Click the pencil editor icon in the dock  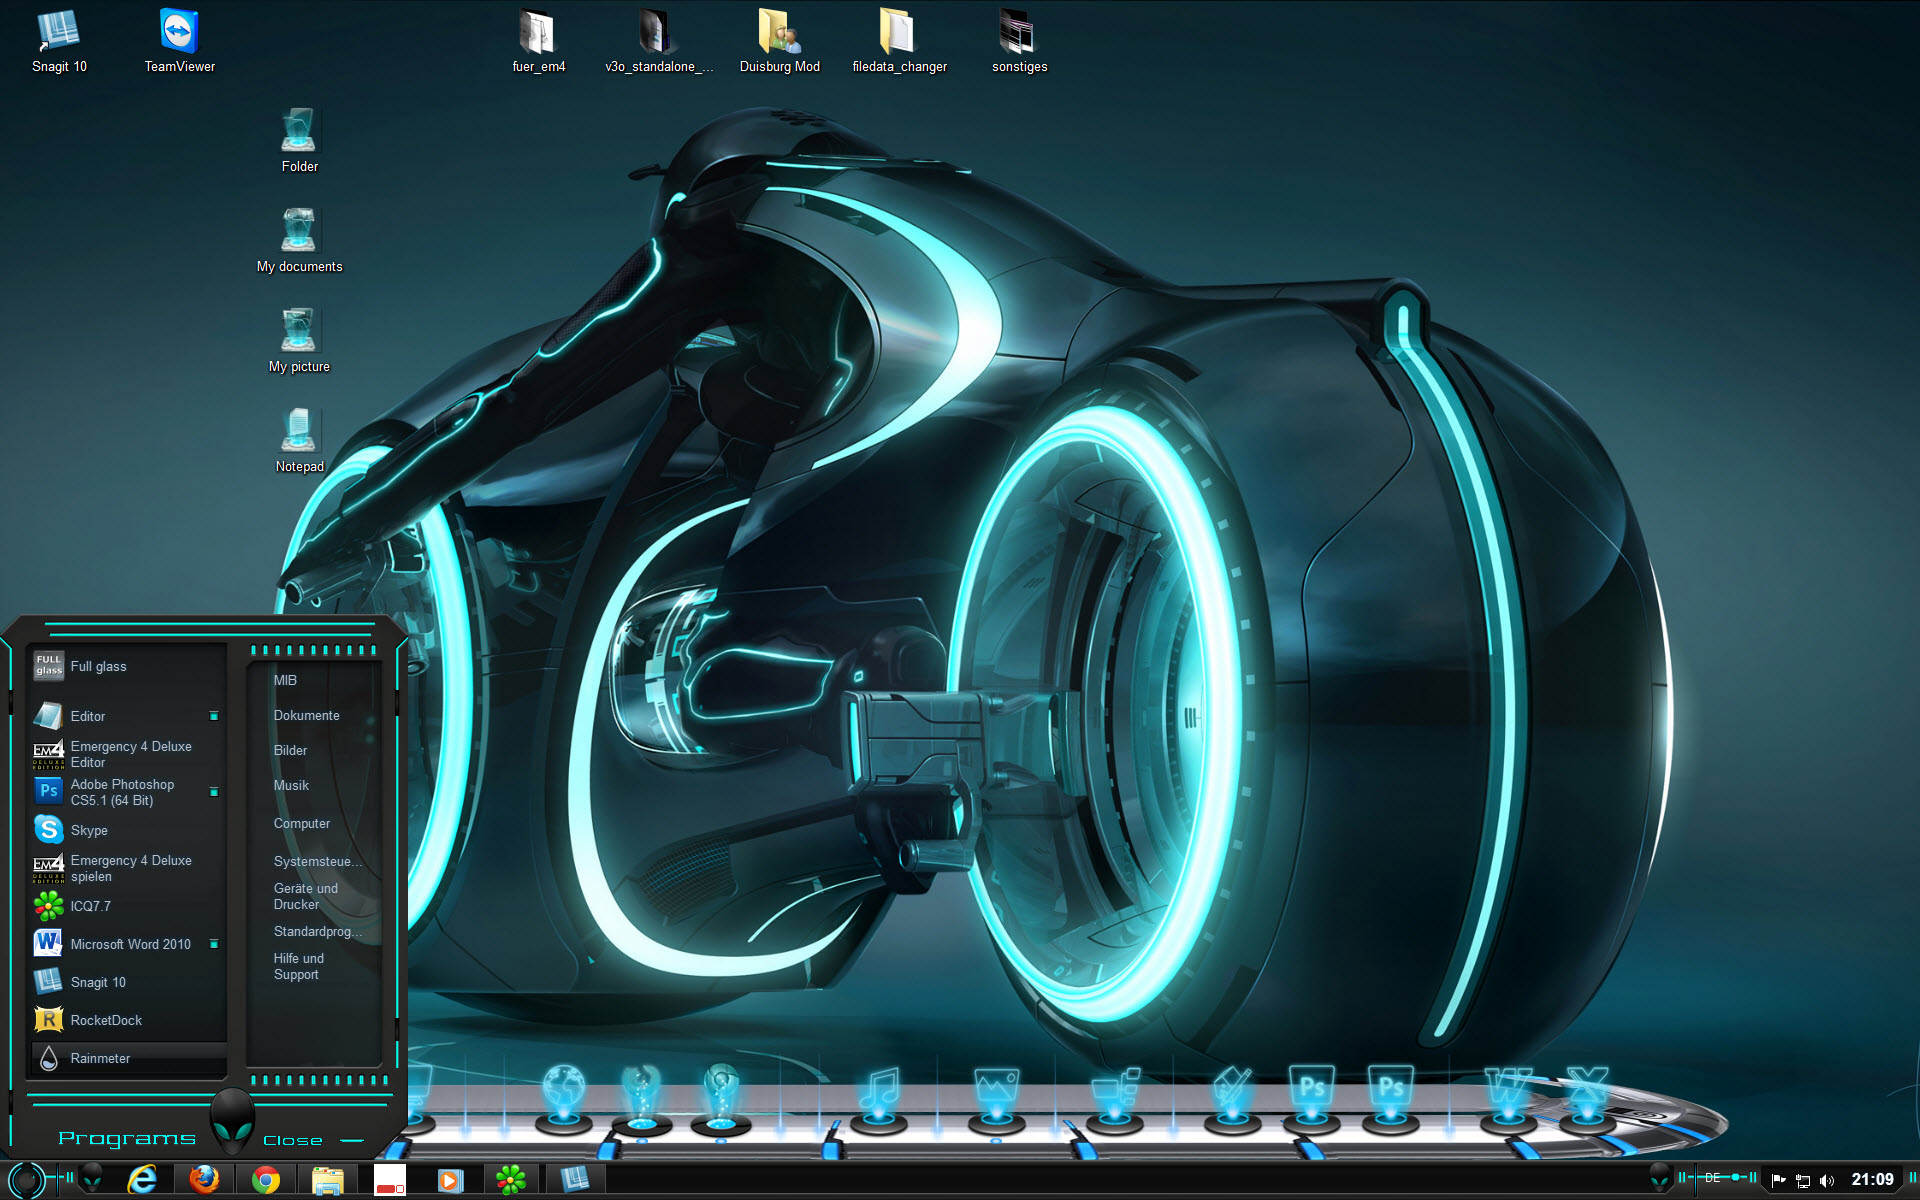pyautogui.click(x=1232, y=1098)
